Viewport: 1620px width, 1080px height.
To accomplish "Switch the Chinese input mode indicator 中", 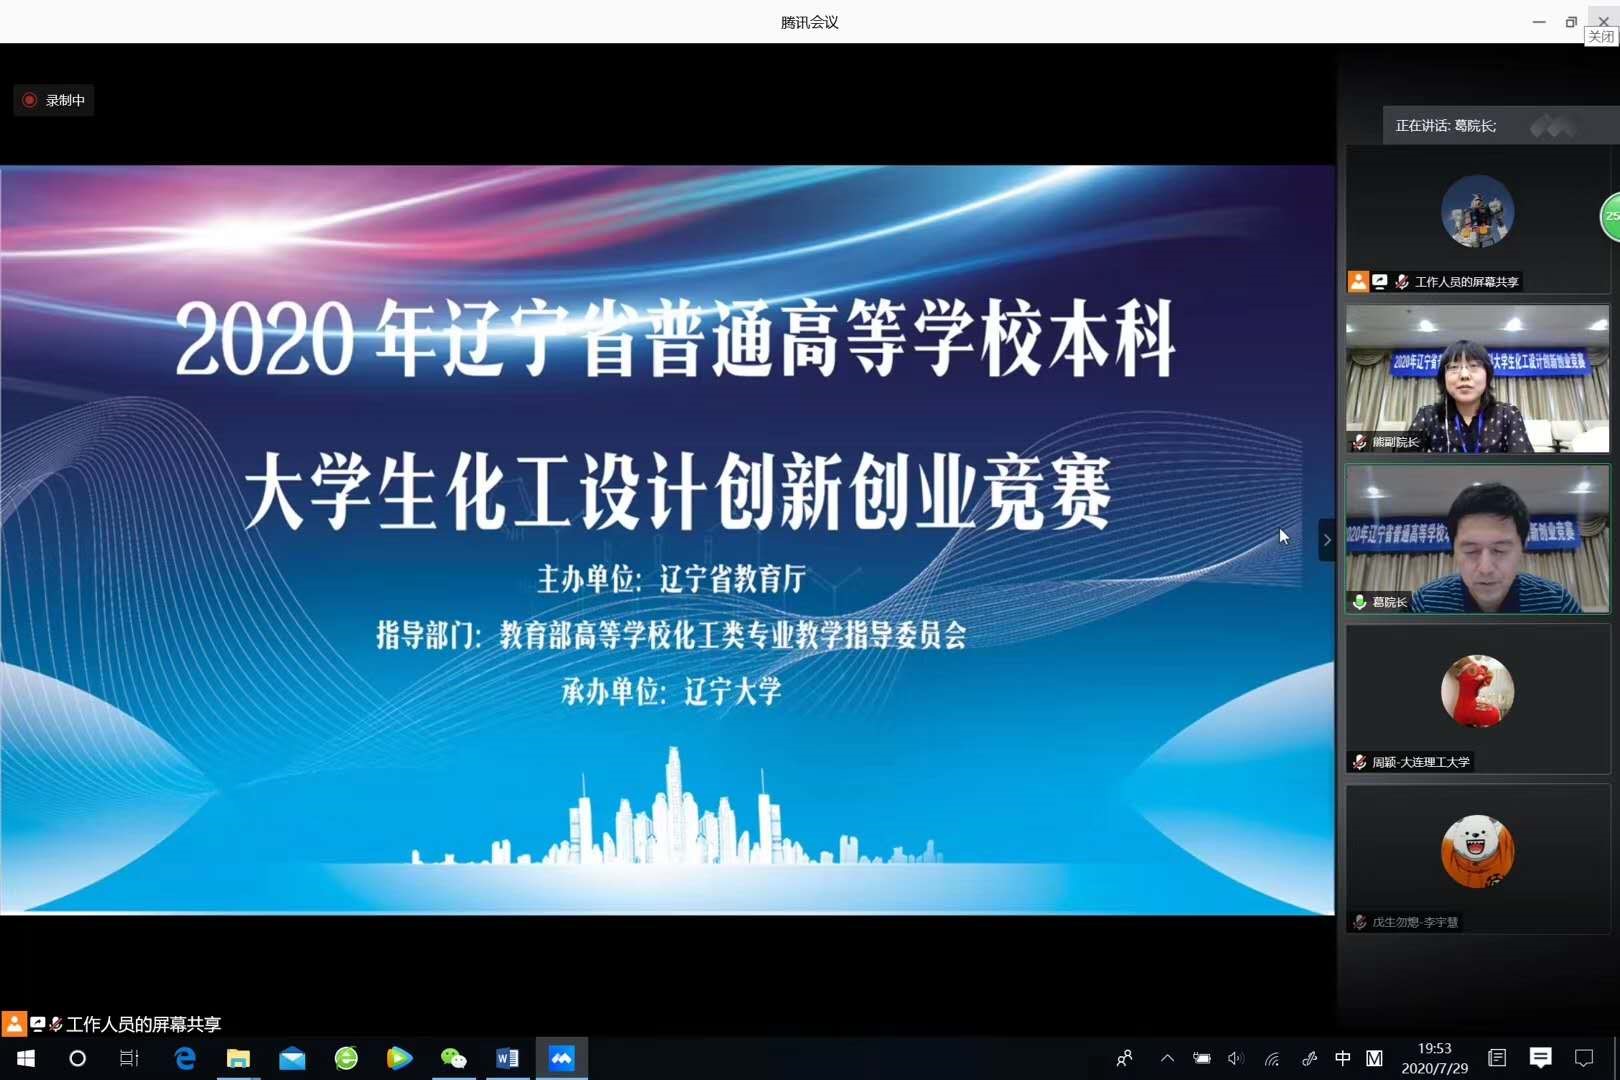I will pyautogui.click(x=1342, y=1058).
